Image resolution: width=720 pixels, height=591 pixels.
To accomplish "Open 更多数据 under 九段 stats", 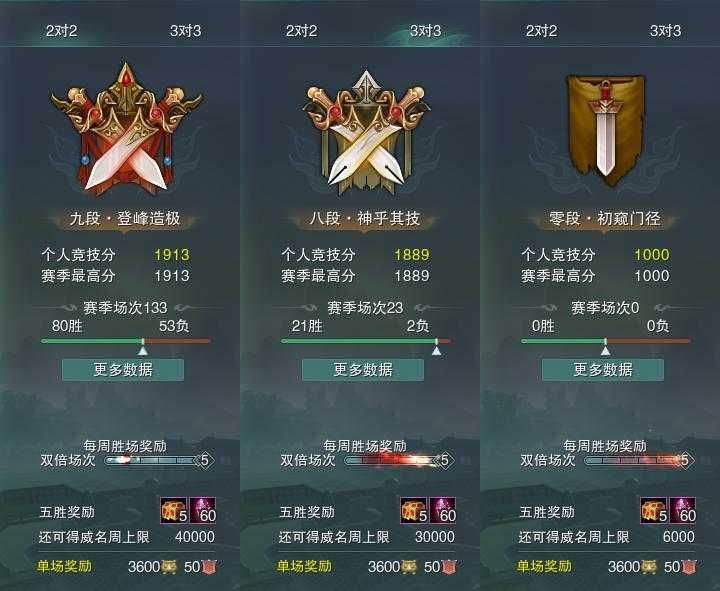I will 123,370.
